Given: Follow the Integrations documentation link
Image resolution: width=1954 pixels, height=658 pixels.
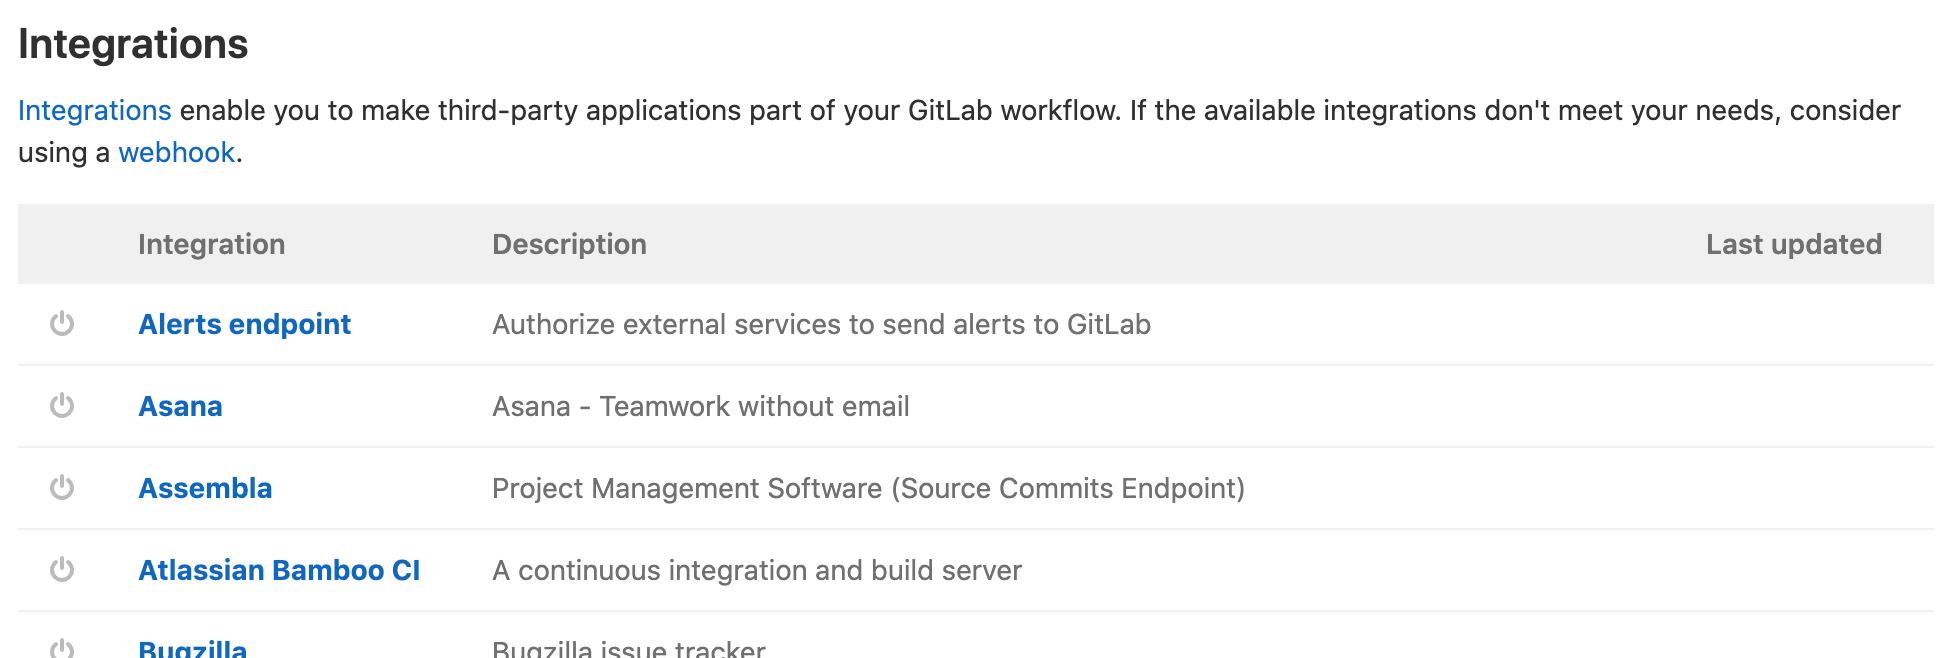Looking at the screenshot, I should point(95,110).
